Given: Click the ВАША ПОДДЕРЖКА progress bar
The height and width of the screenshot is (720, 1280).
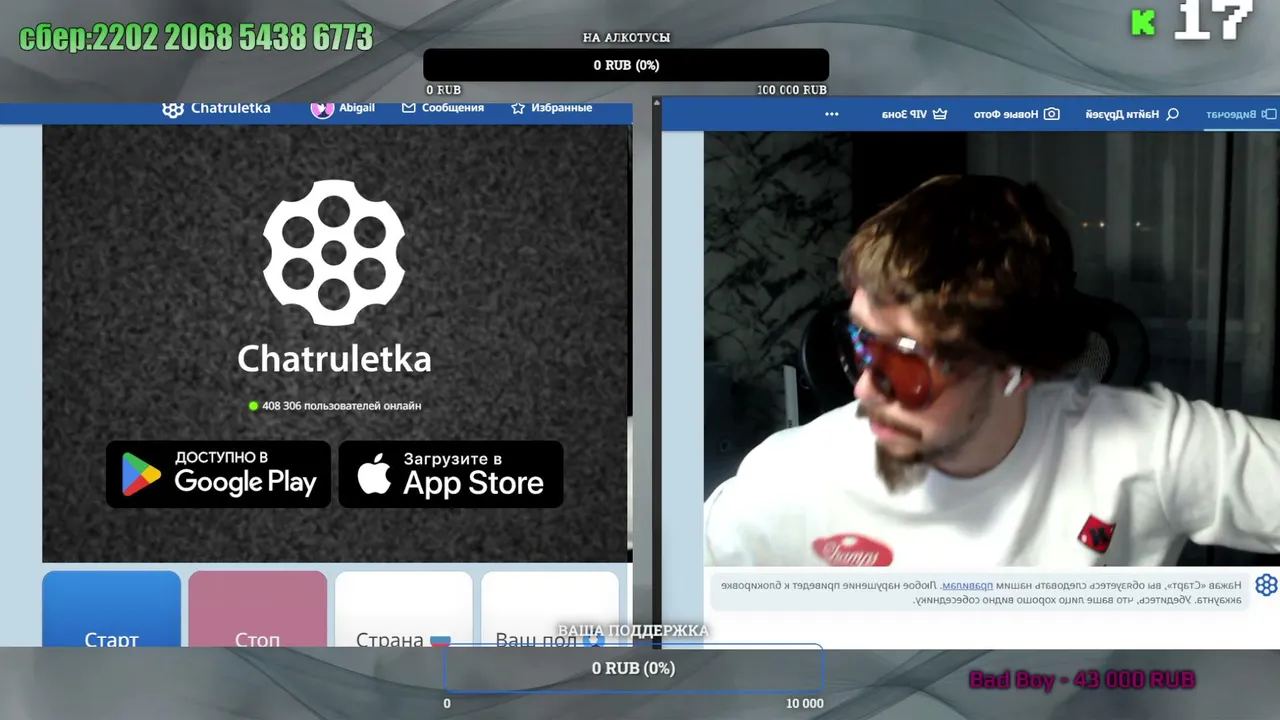Looking at the screenshot, I should tap(633, 668).
